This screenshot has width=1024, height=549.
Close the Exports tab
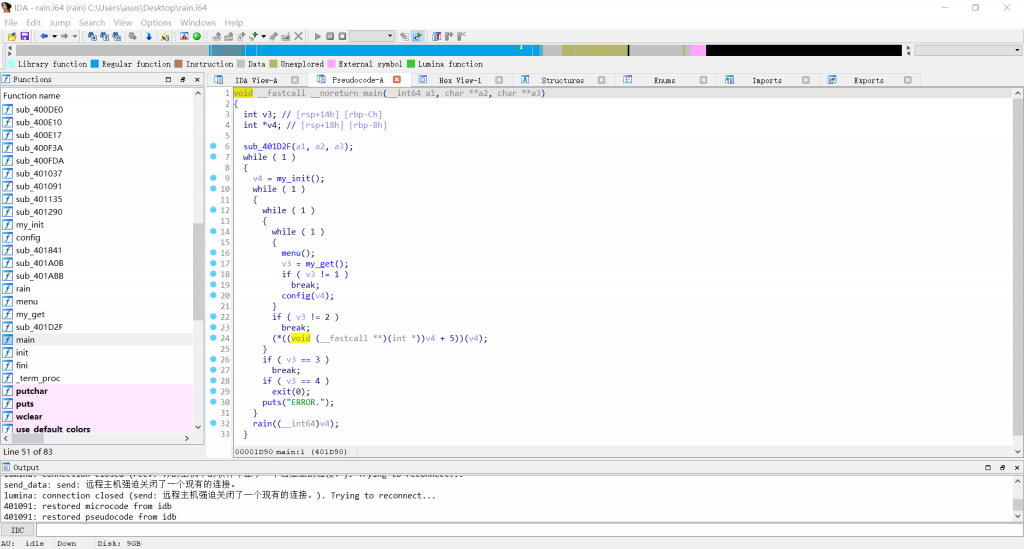tap(908, 80)
